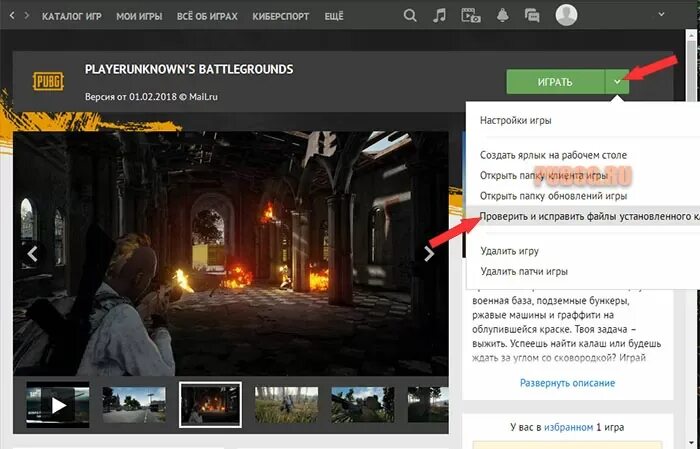The height and width of the screenshot is (449, 700).
Task: Click the Развернуть описание link
Action: [x=567, y=383]
